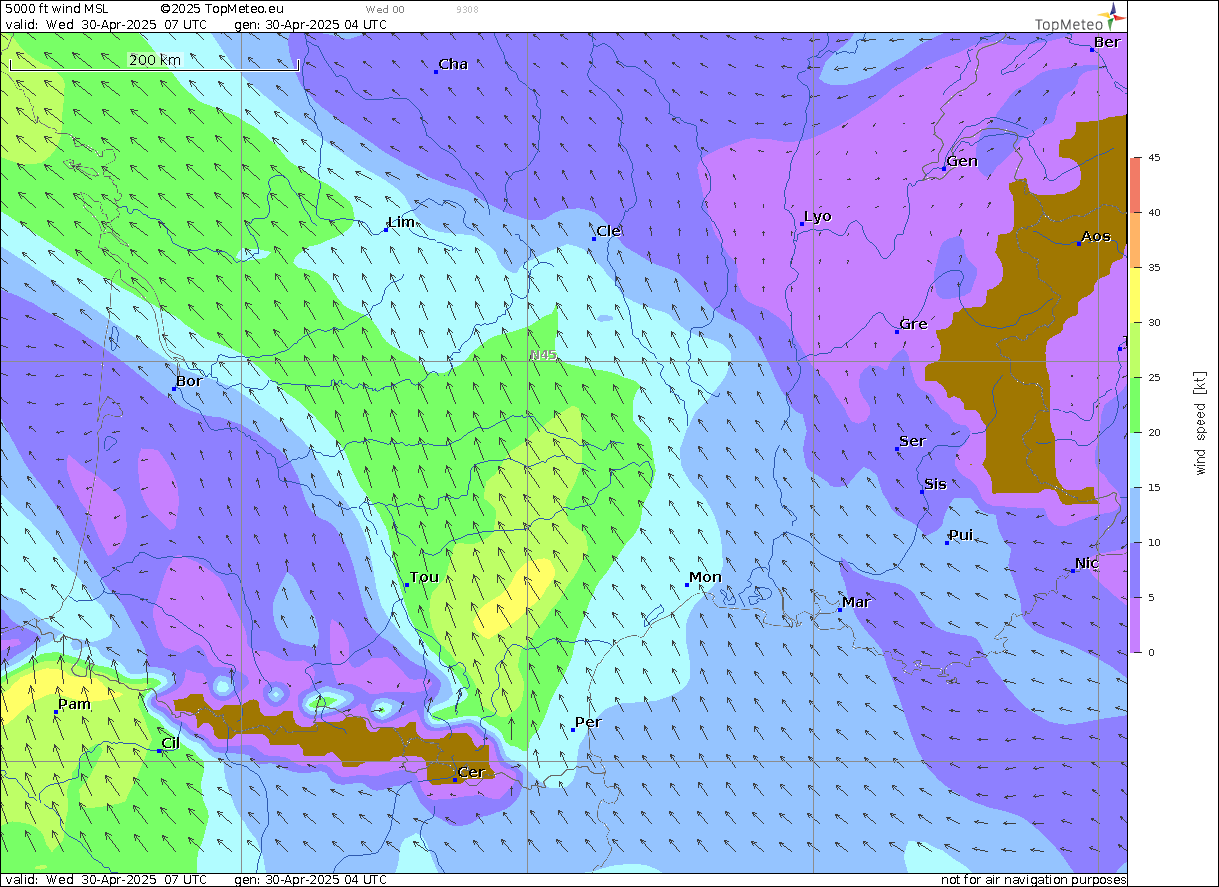Select the Ber city marker

tap(1092, 49)
